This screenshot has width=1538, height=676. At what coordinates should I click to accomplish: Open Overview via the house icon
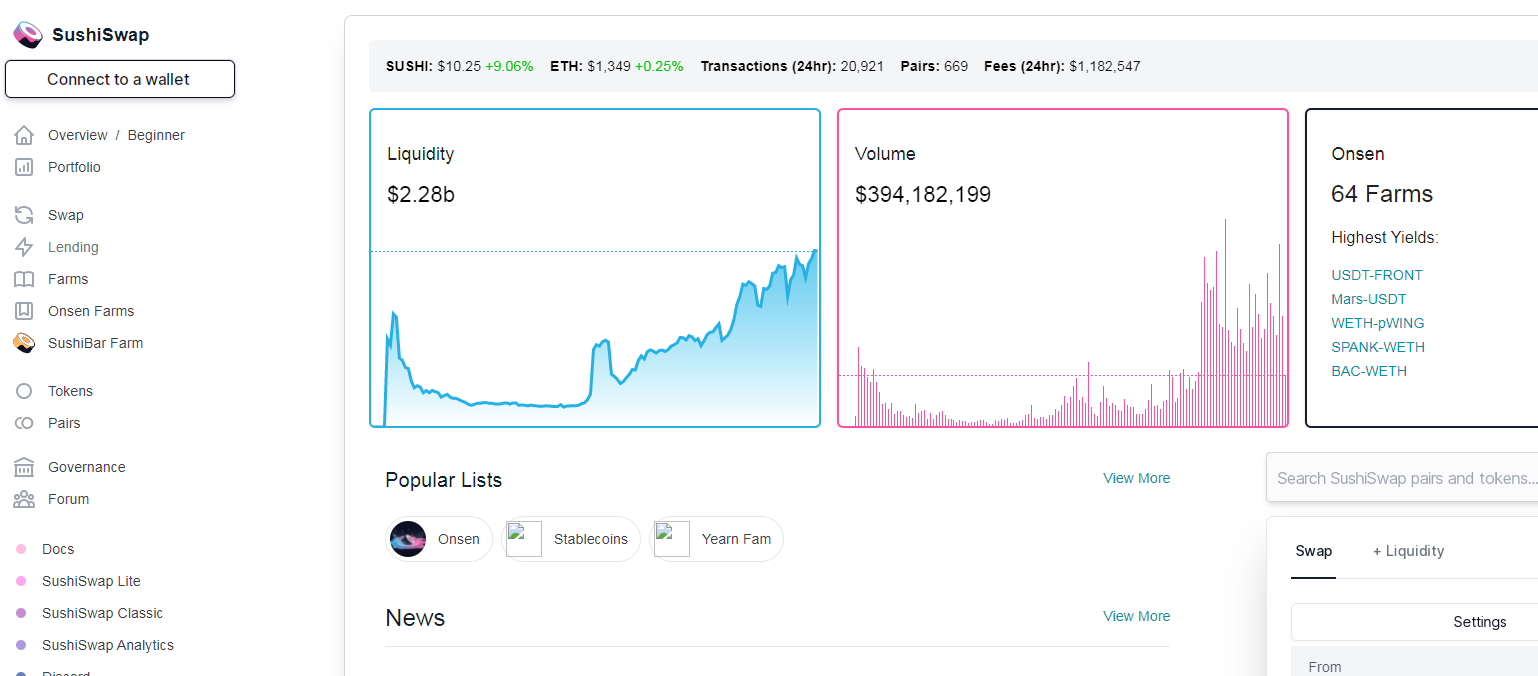[24, 135]
